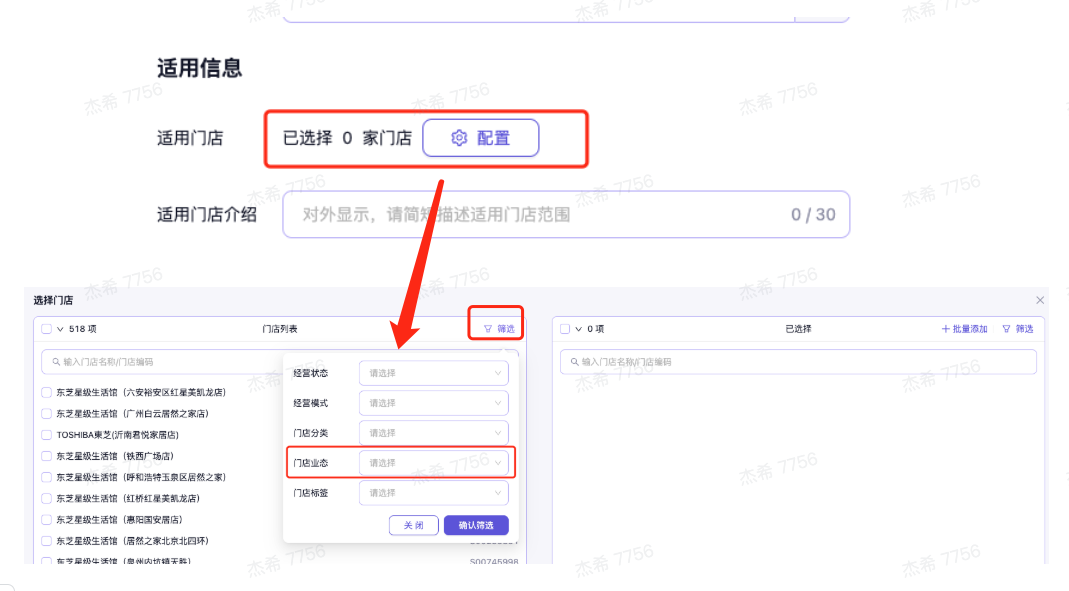Viewport: 1069px width, 591px height.
Task: Expand chevron next to 518 项
Action: click(60, 328)
